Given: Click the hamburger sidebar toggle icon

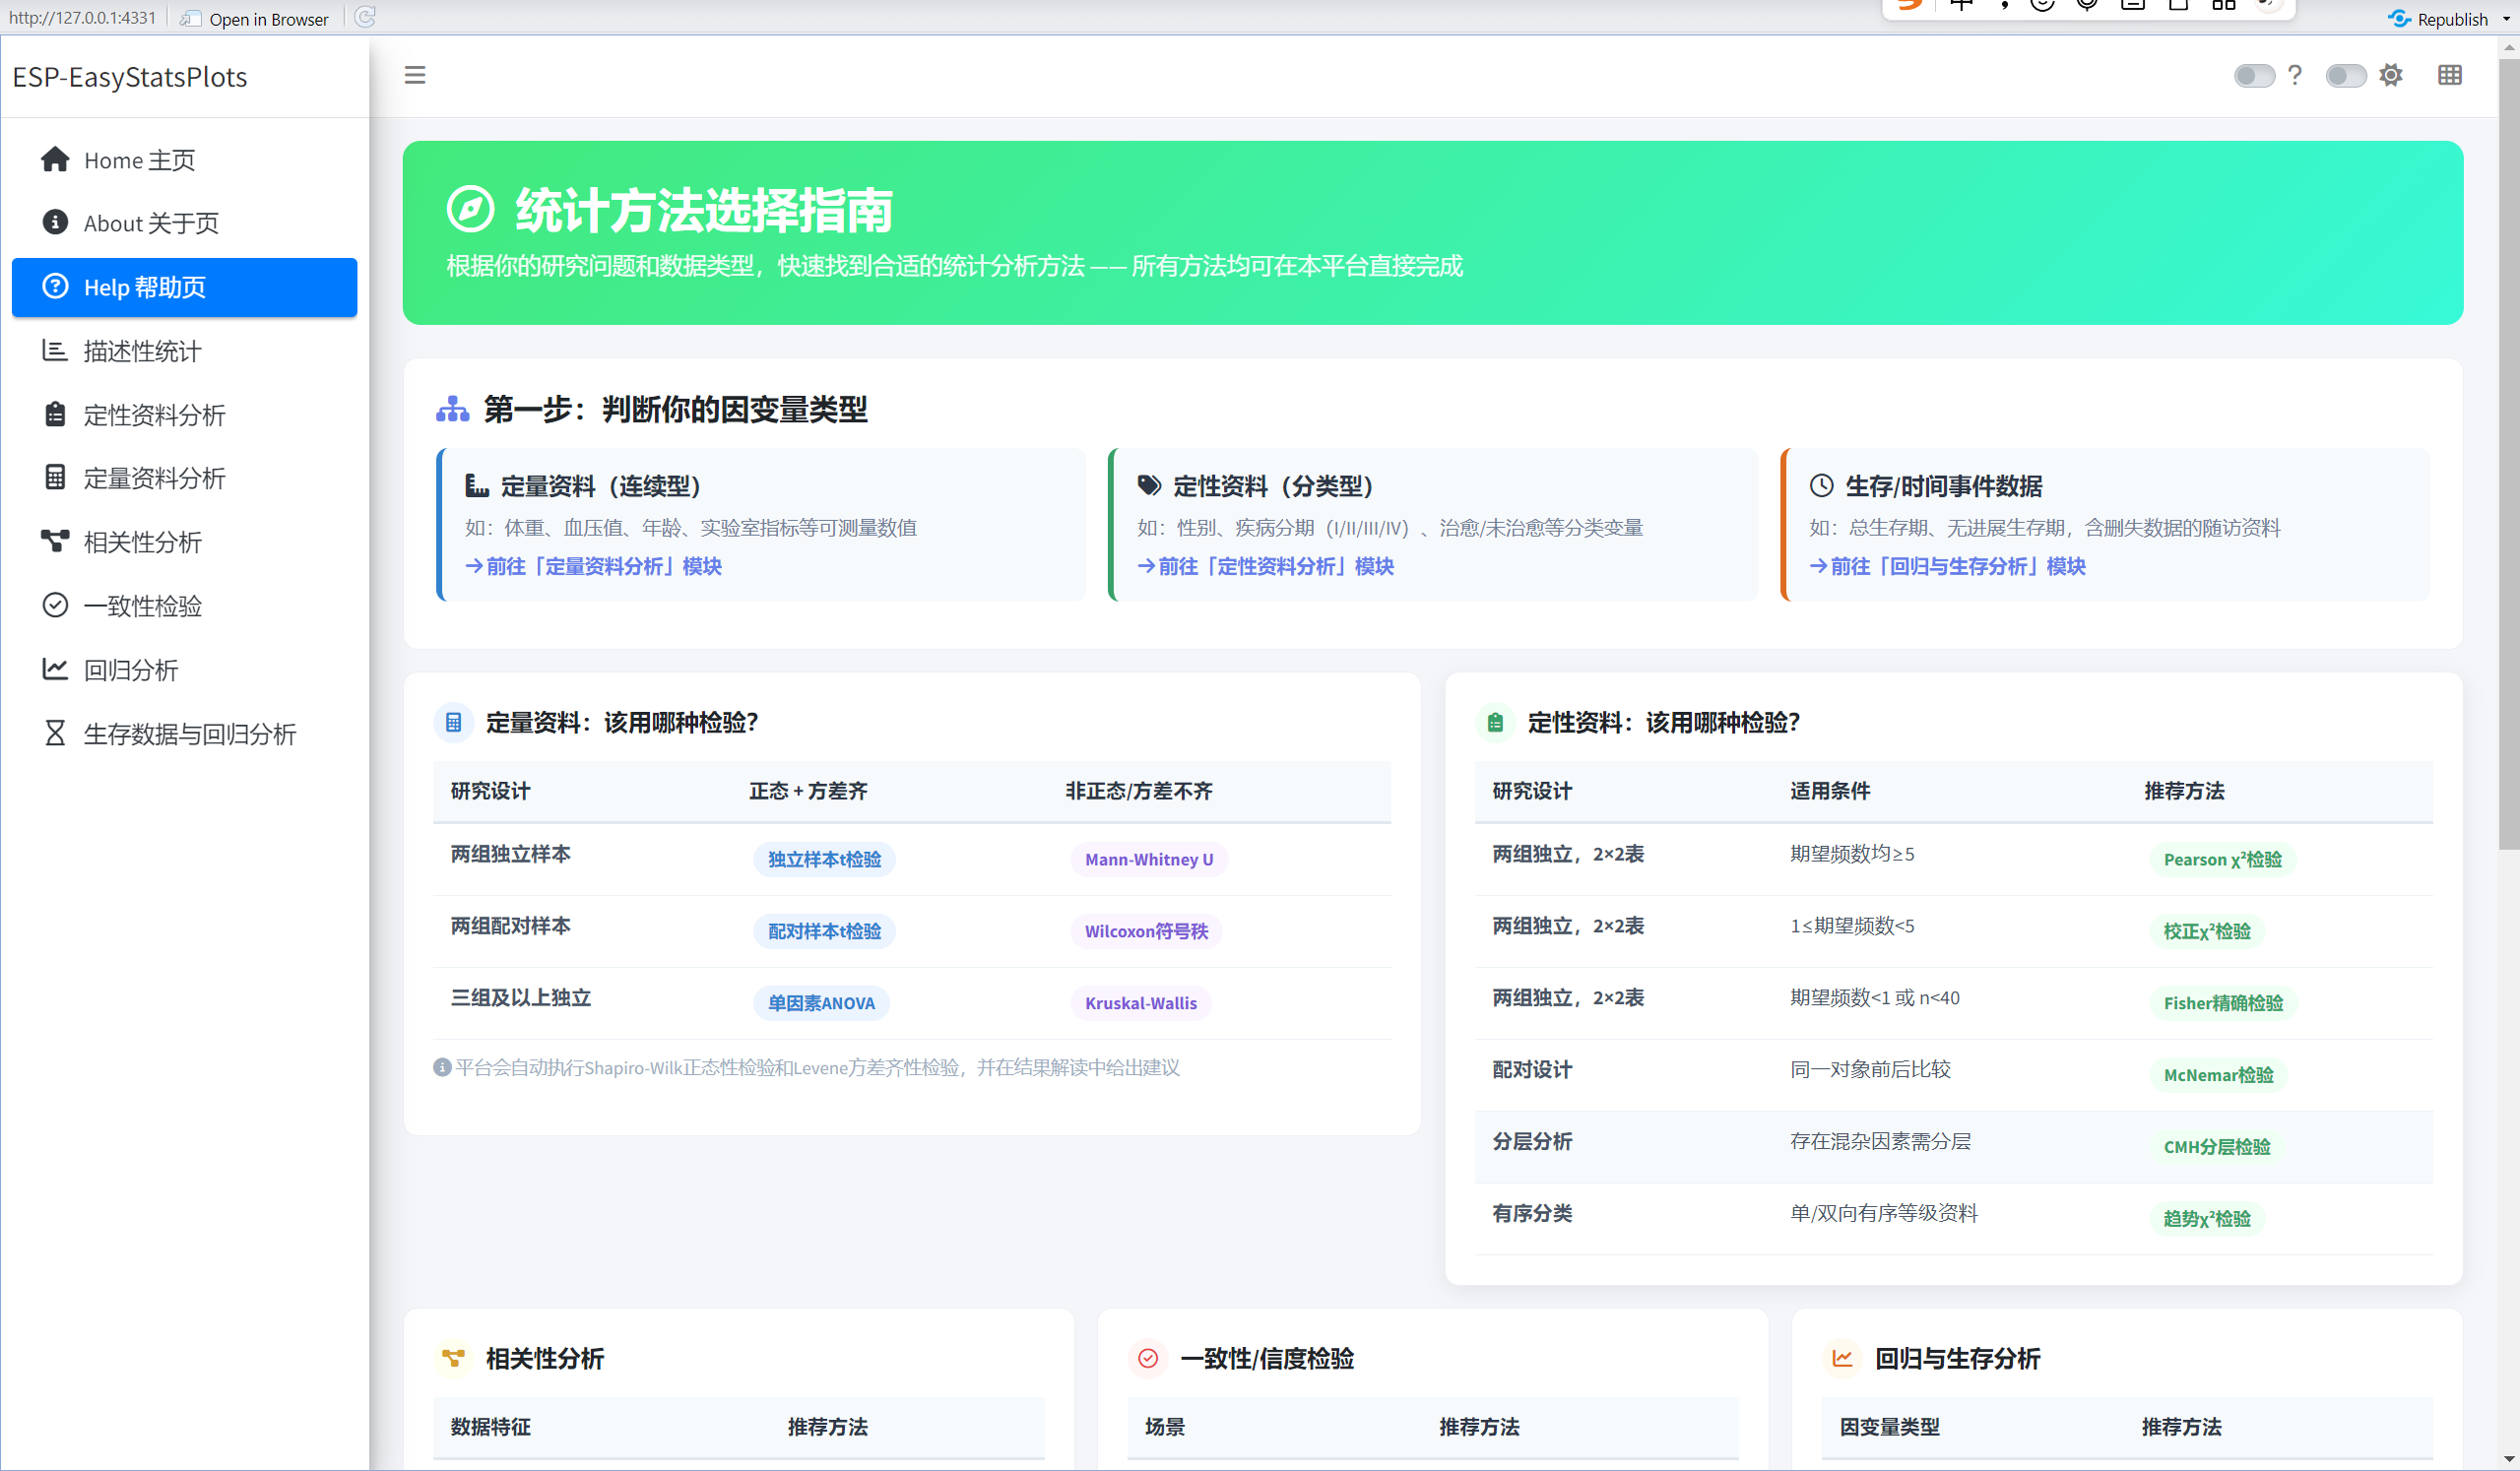Looking at the screenshot, I should coord(414,75).
